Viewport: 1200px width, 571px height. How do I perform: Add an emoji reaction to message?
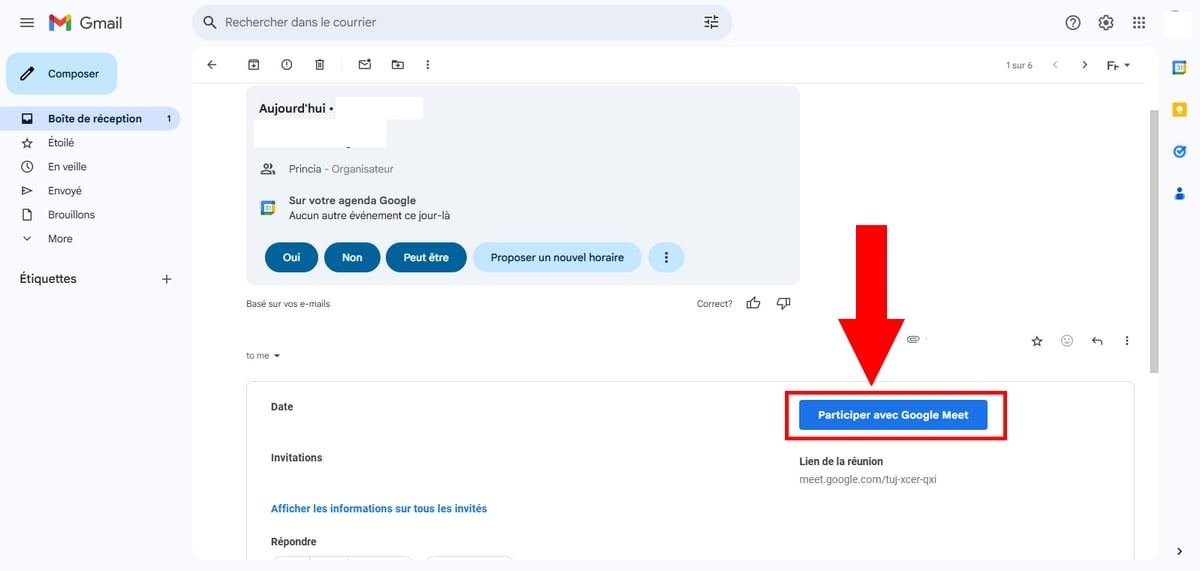pos(1067,341)
